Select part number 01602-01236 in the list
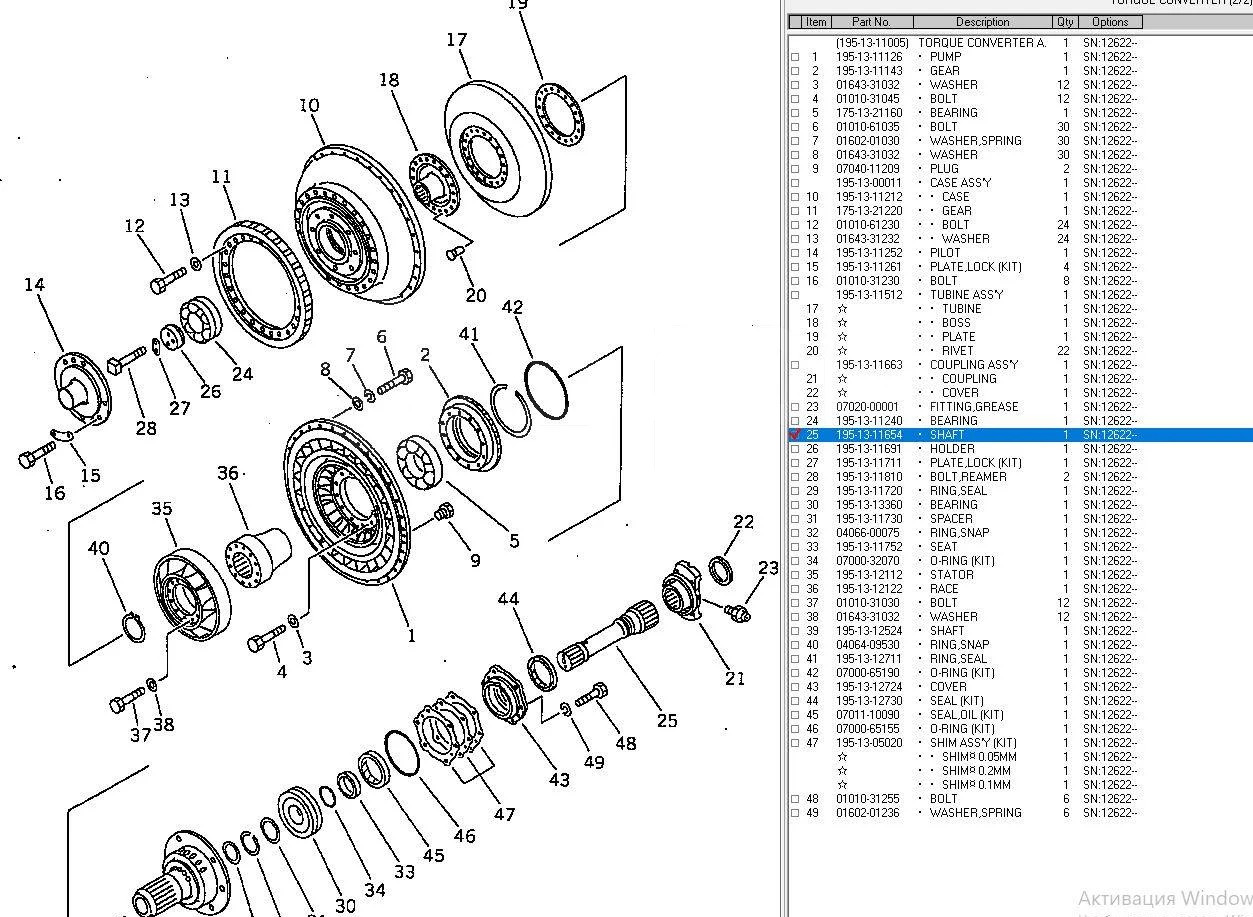 coord(868,813)
